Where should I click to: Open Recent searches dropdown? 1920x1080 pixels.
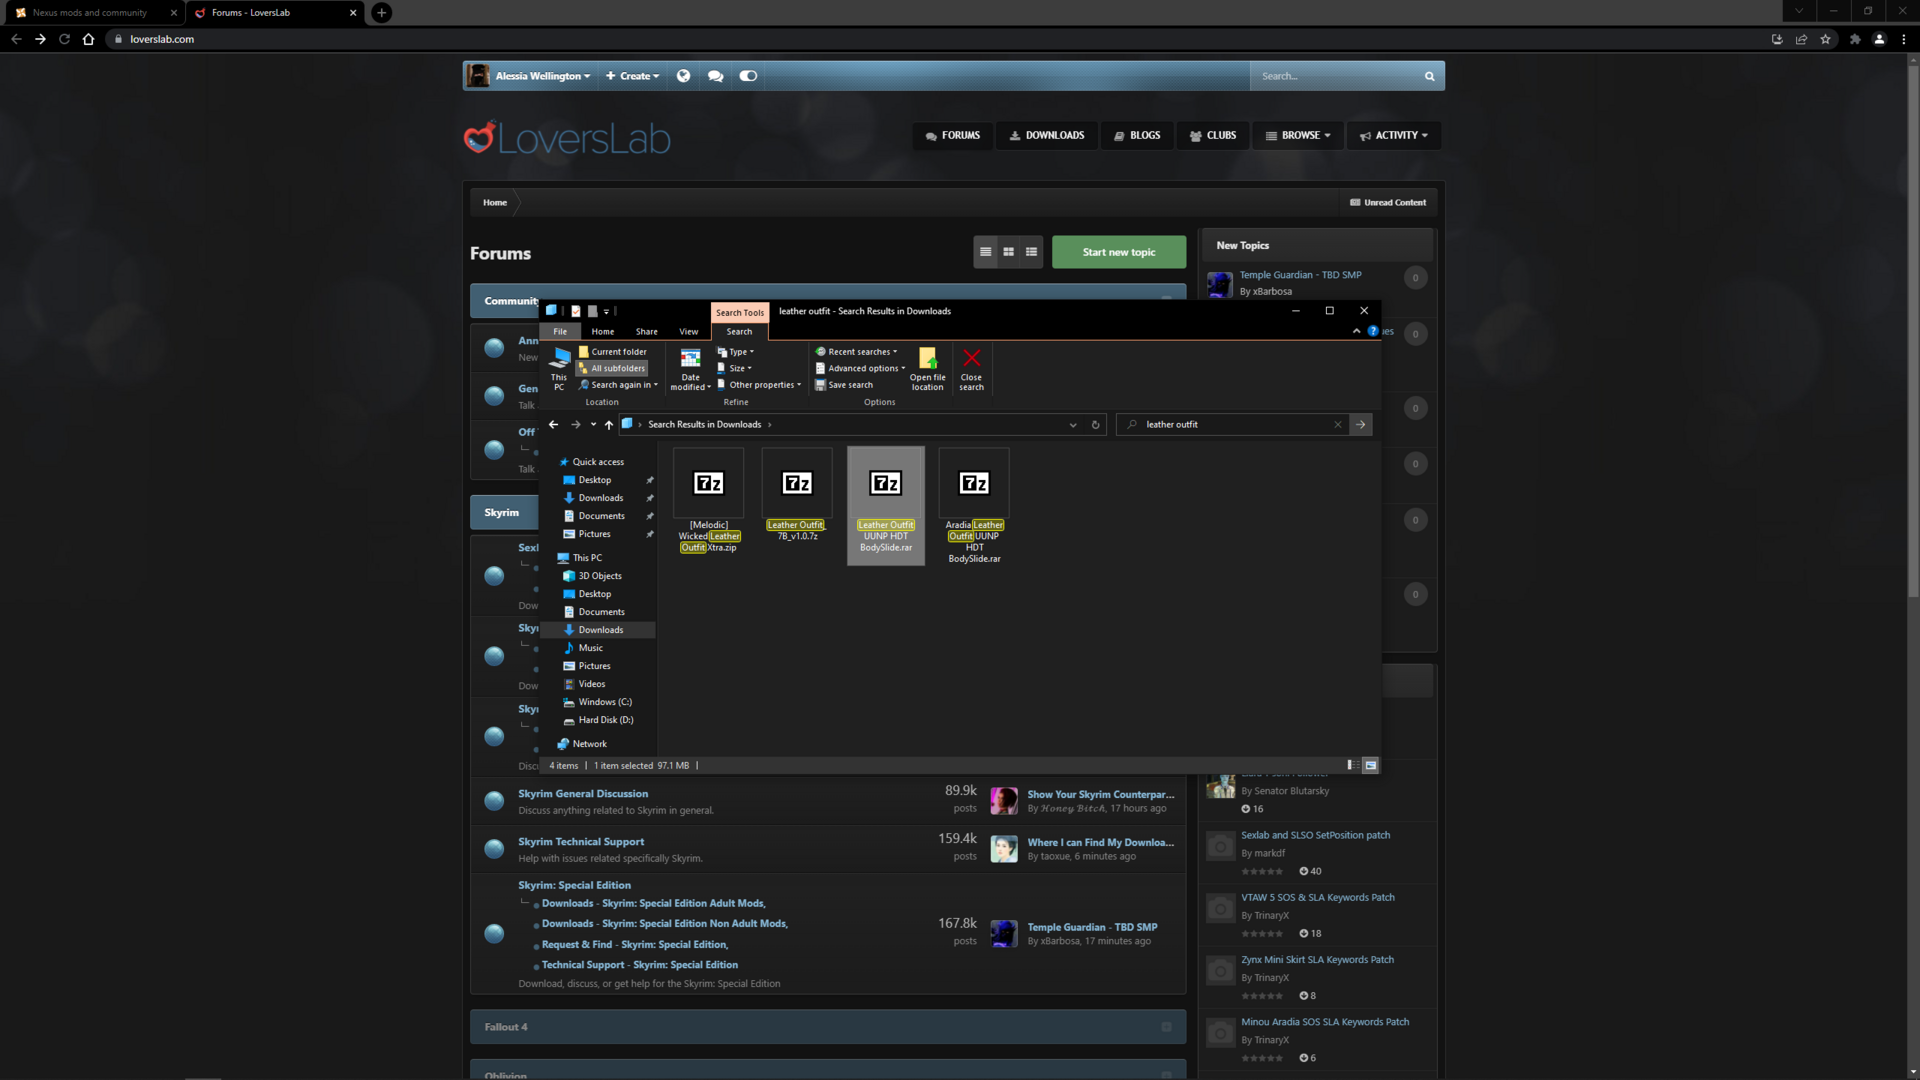point(856,352)
